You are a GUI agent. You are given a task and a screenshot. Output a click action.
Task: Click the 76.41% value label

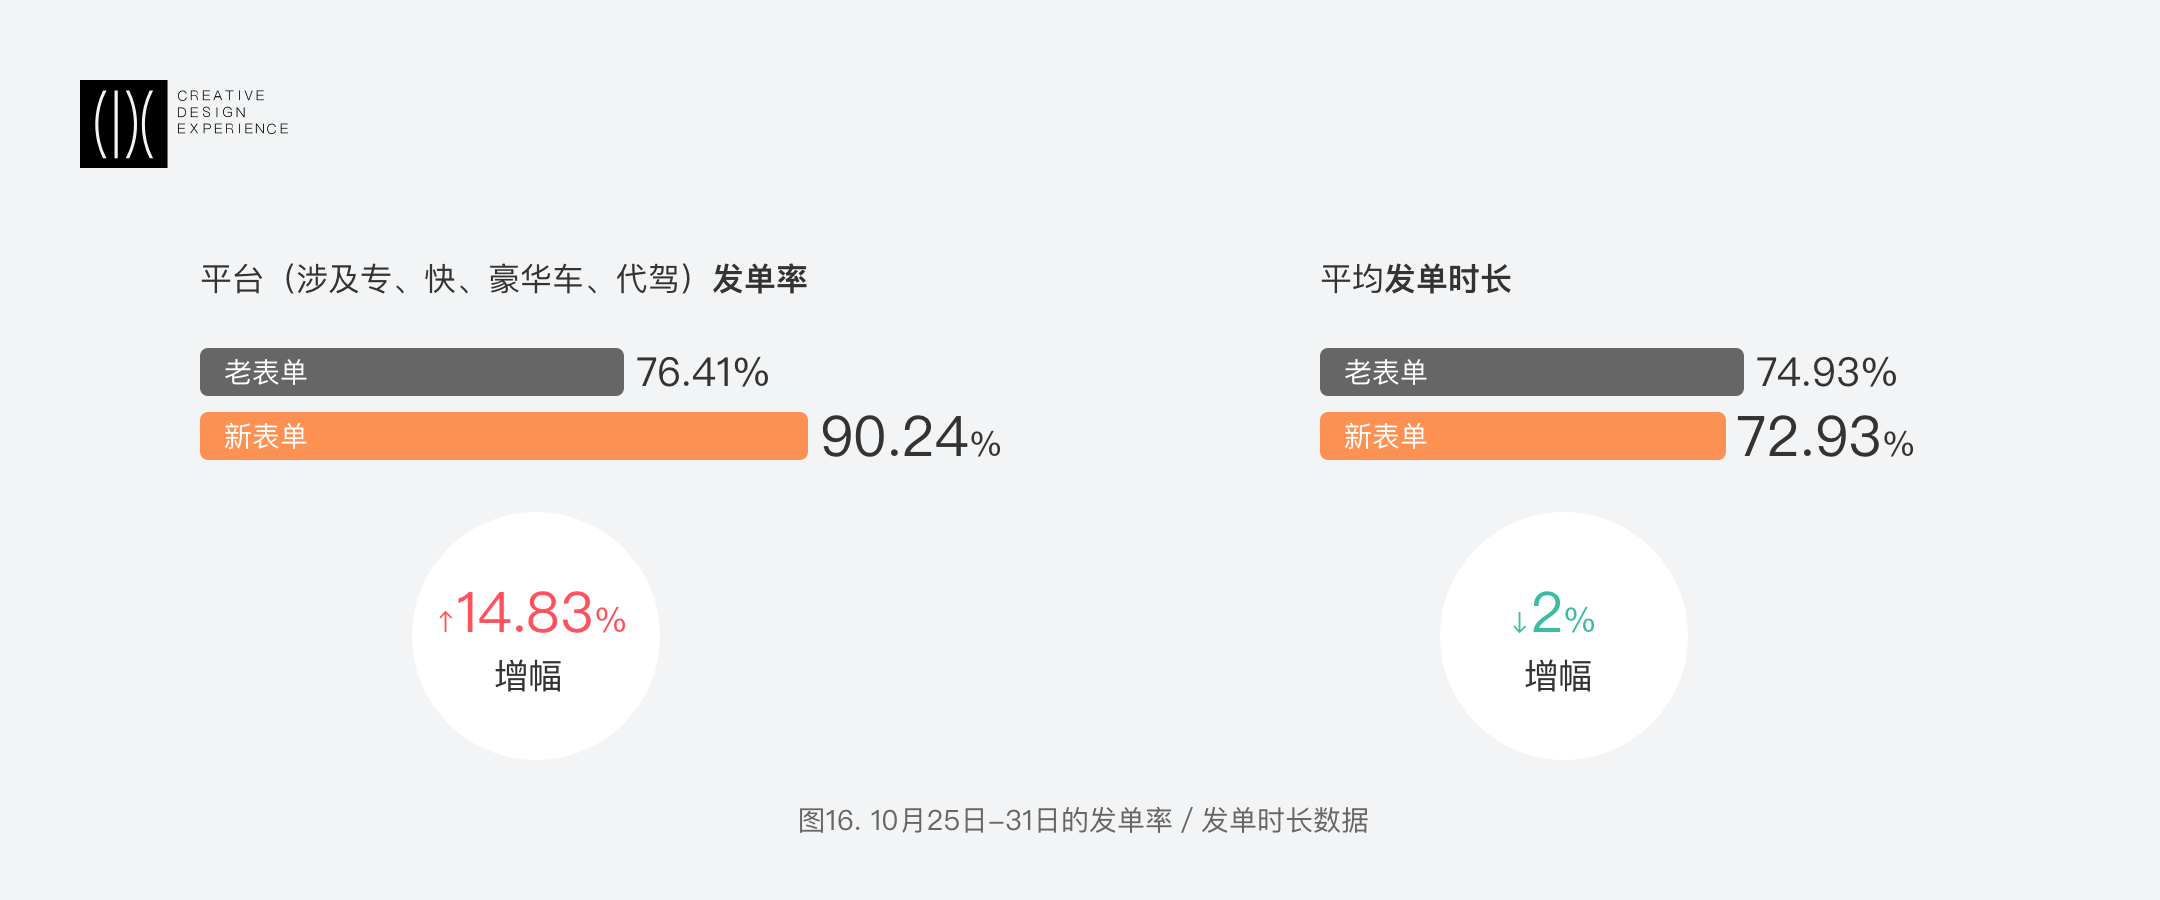(702, 373)
